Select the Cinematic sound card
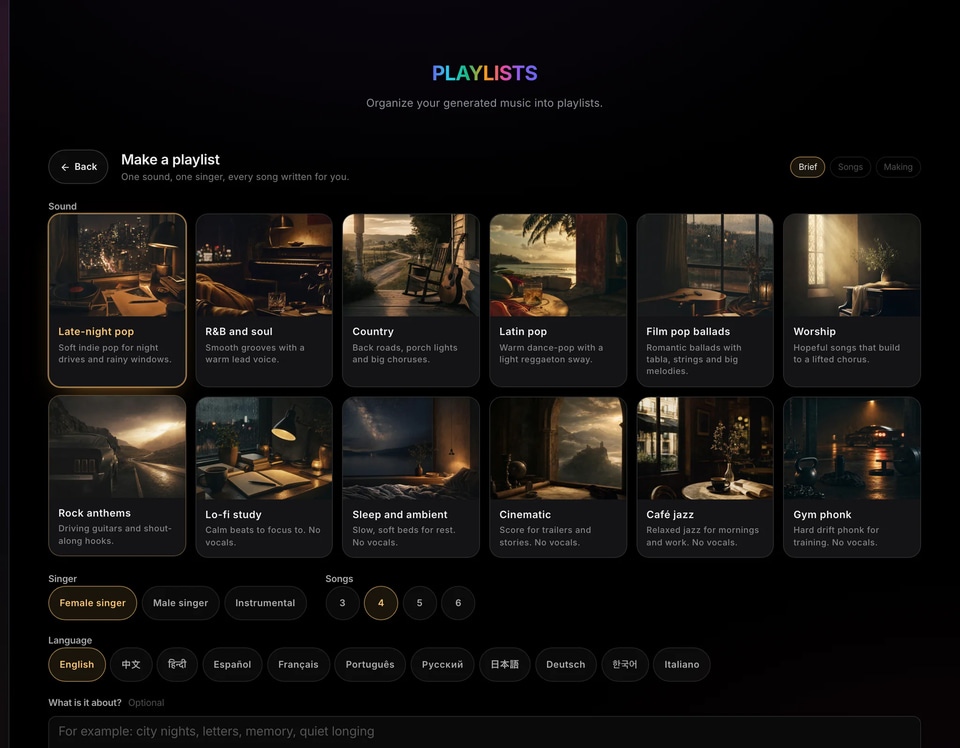This screenshot has height=748, width=960. (x=558, y=477)
